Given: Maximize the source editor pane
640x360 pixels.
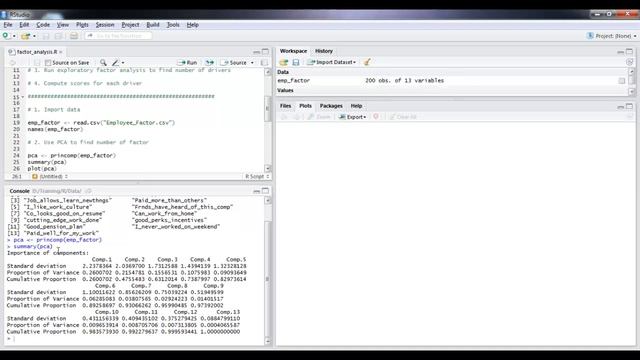Looking at the screenshot, I should 265,51.
